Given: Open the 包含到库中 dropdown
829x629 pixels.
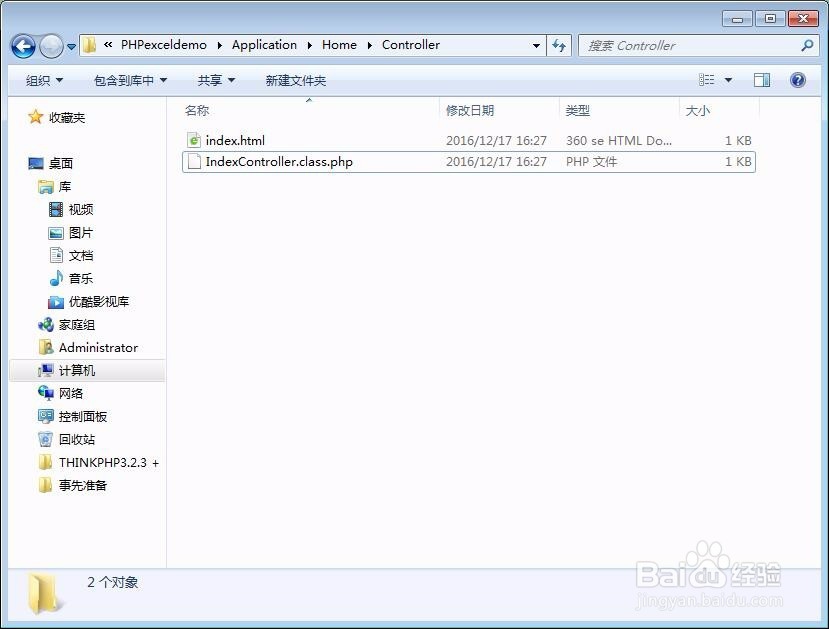Looking at the screenshot, I should (129, 80).
